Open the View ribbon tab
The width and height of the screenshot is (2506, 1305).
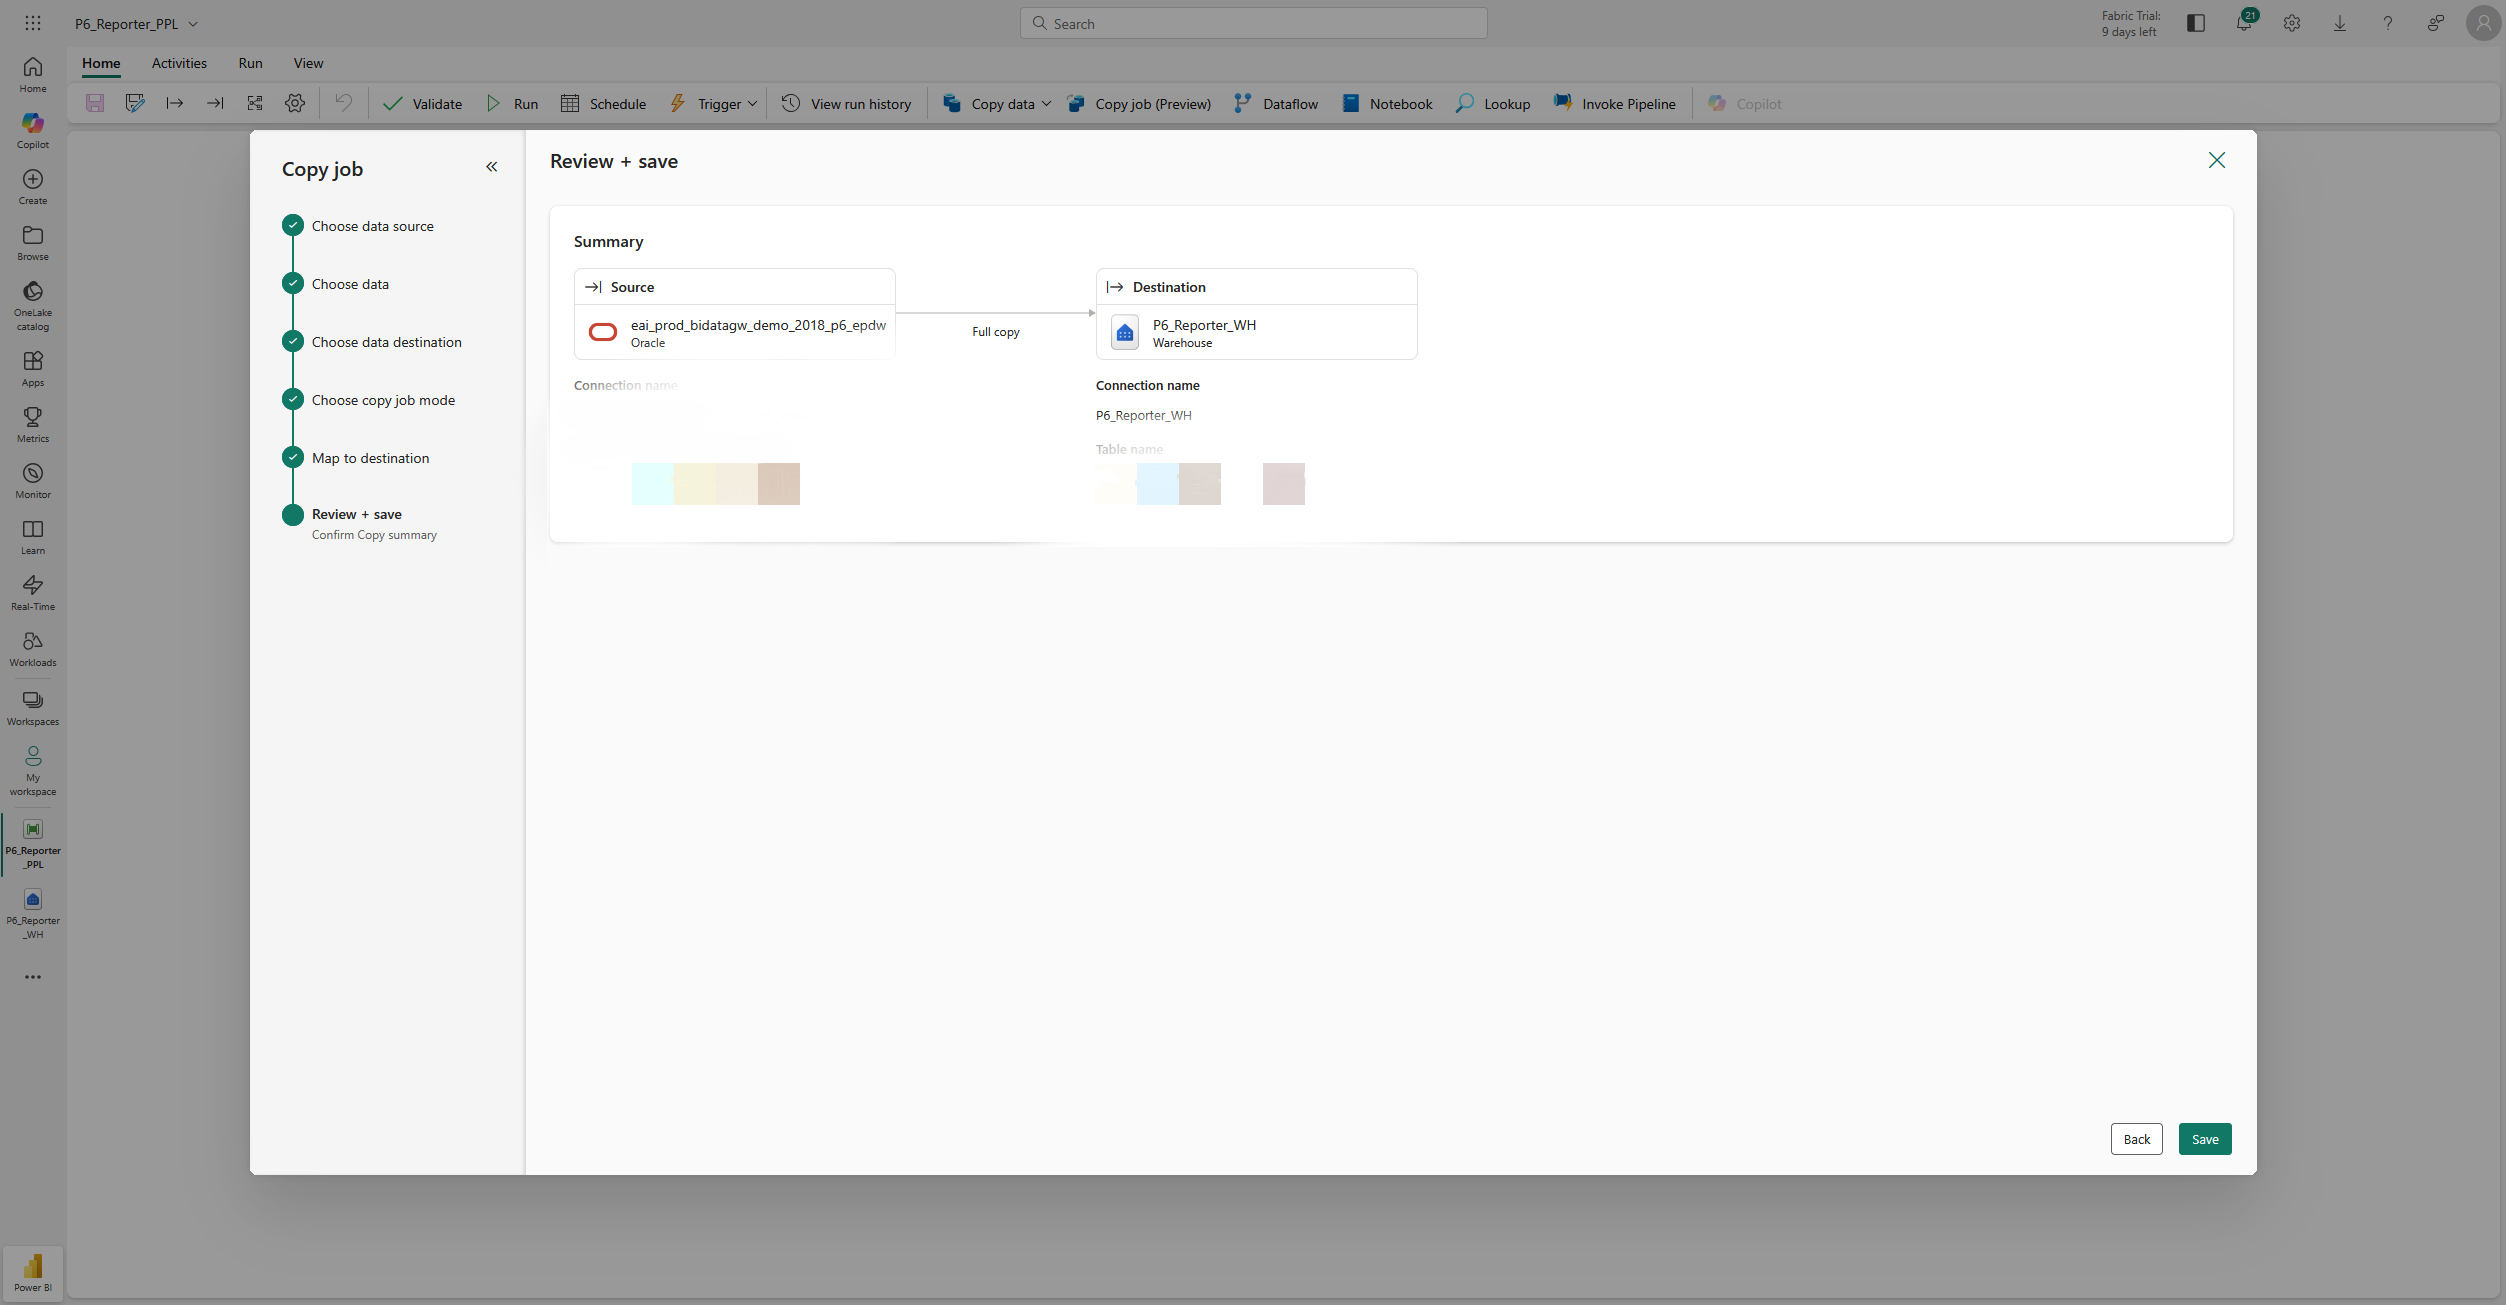(308, 63)
